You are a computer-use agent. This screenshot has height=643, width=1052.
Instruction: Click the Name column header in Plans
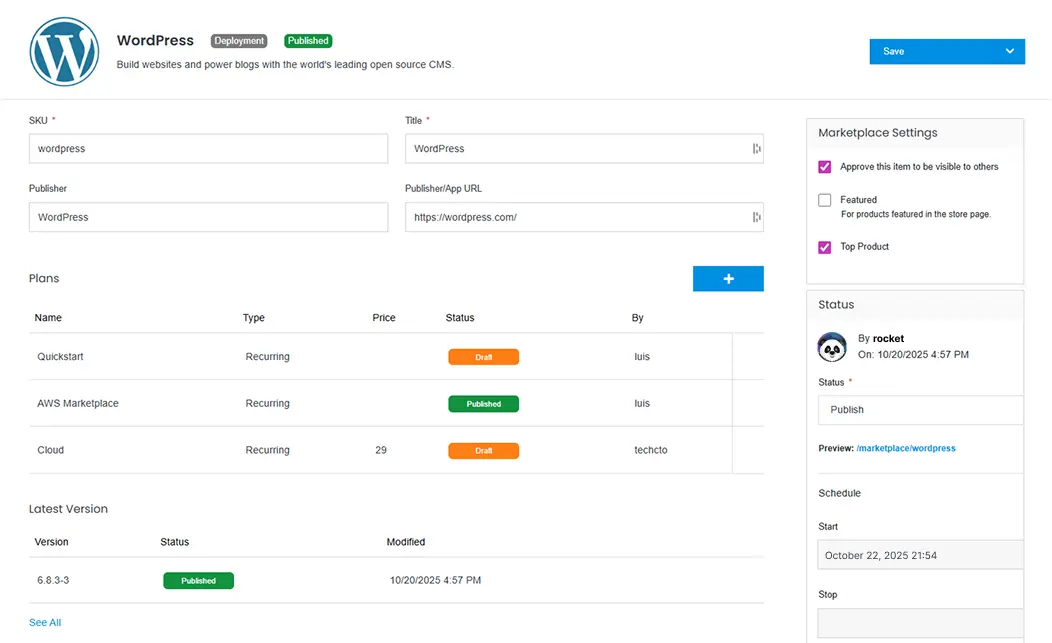tap(48, 317)
